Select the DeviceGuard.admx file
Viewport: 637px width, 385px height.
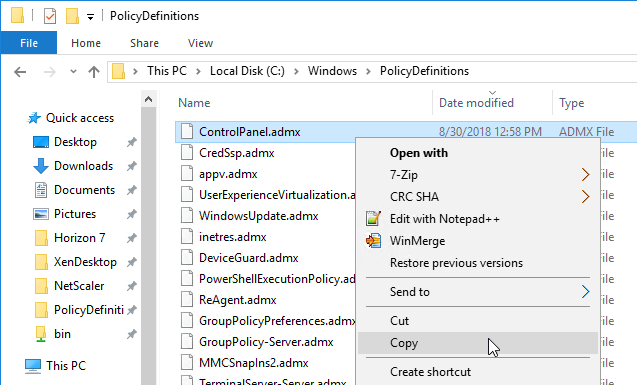(x=249, y=258)
